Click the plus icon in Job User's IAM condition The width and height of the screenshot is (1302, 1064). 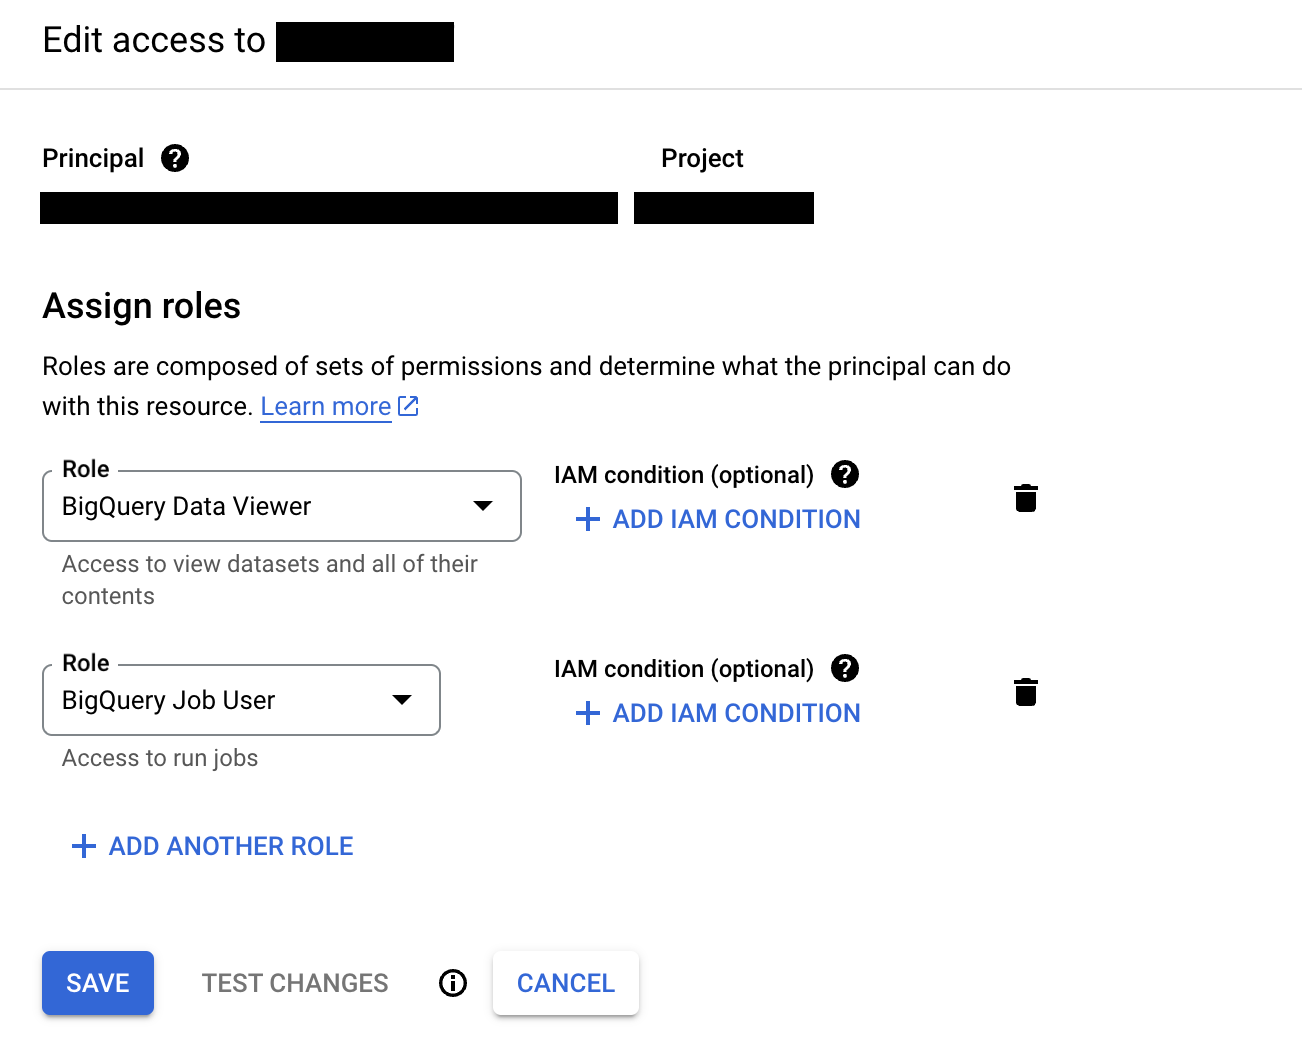tap(588, 713)
